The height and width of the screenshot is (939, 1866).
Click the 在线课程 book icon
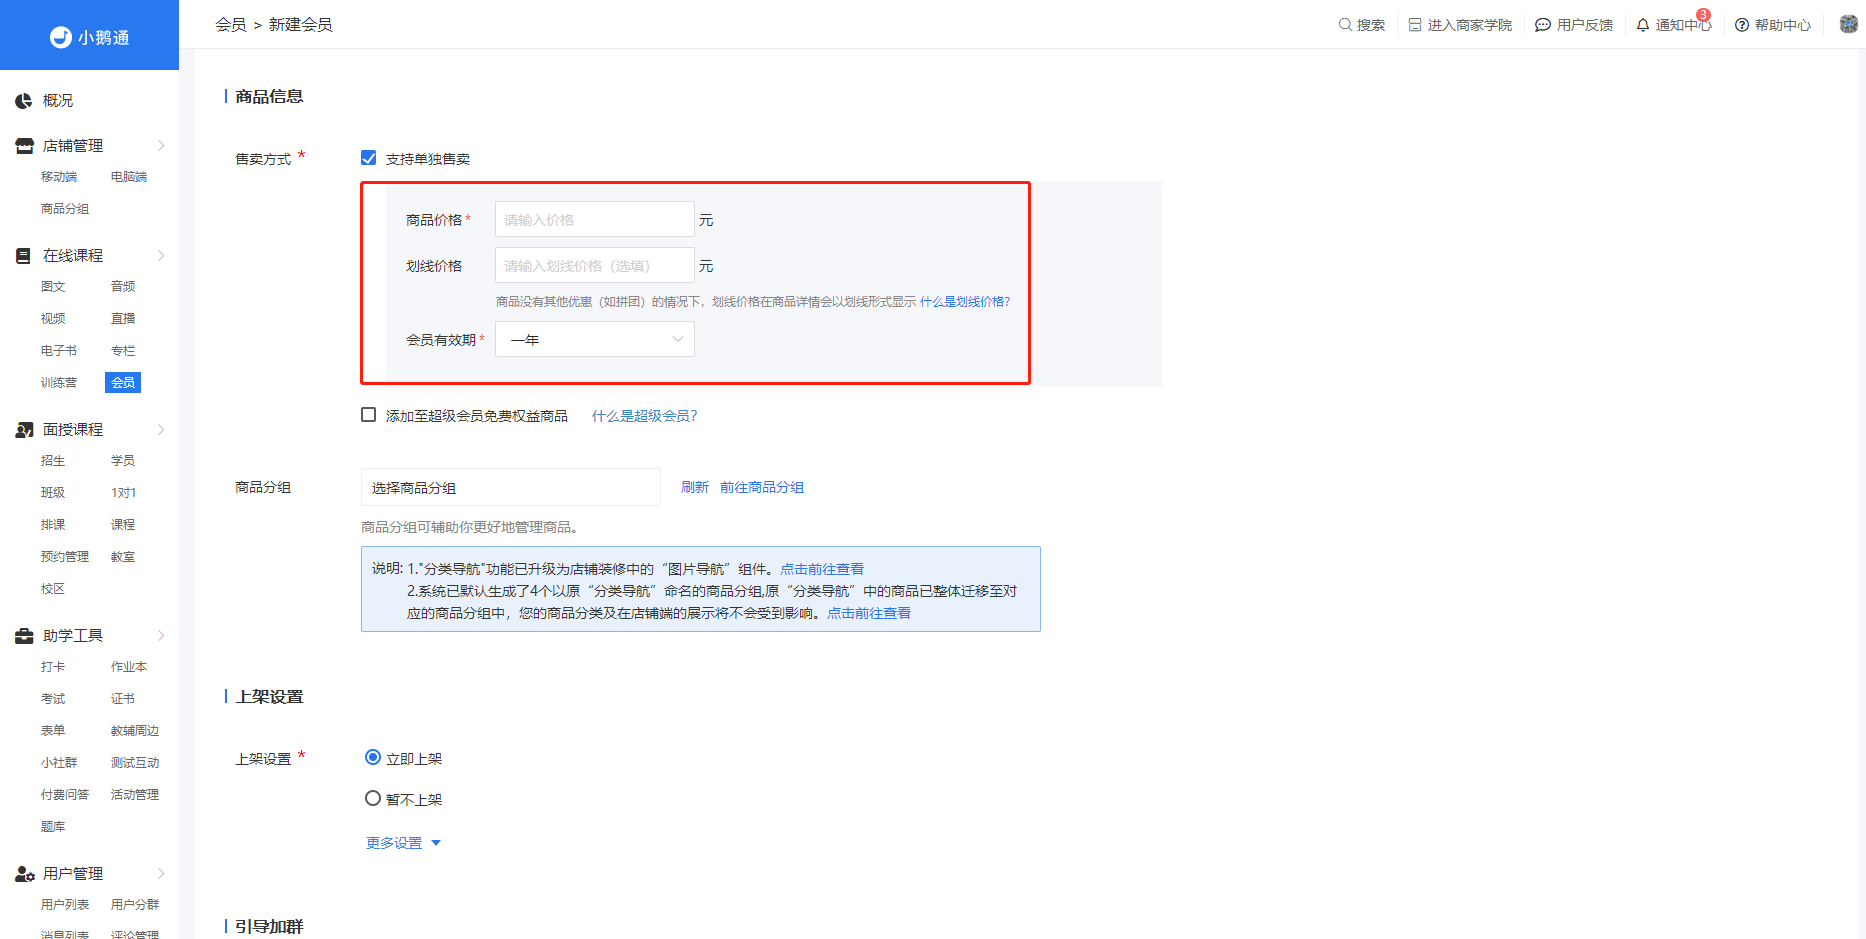click(23, 256)
